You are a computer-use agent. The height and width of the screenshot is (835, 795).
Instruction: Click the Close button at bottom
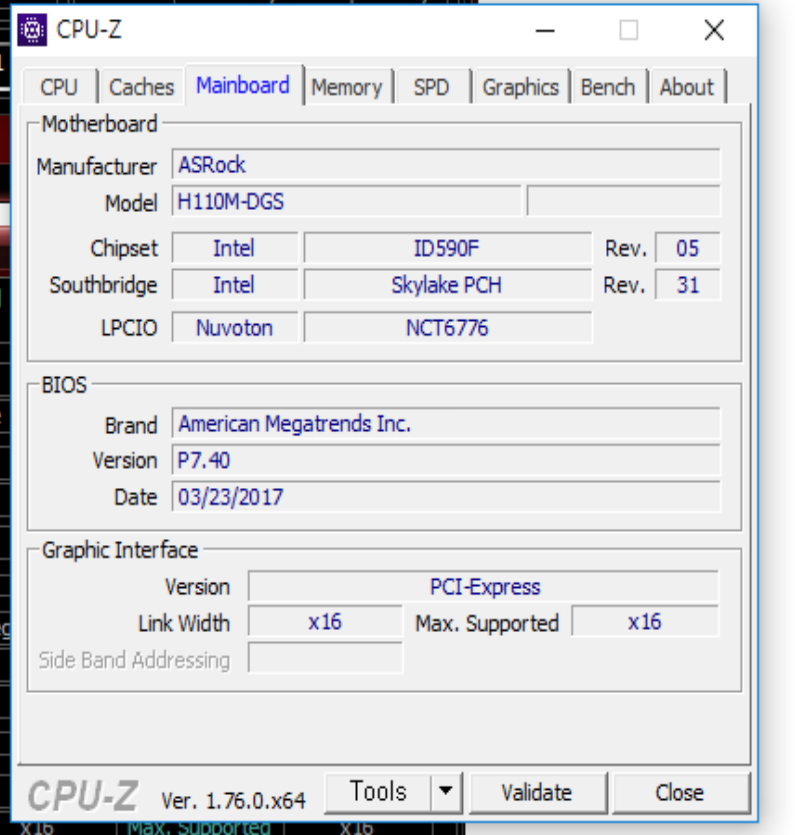tap(681, 793)
